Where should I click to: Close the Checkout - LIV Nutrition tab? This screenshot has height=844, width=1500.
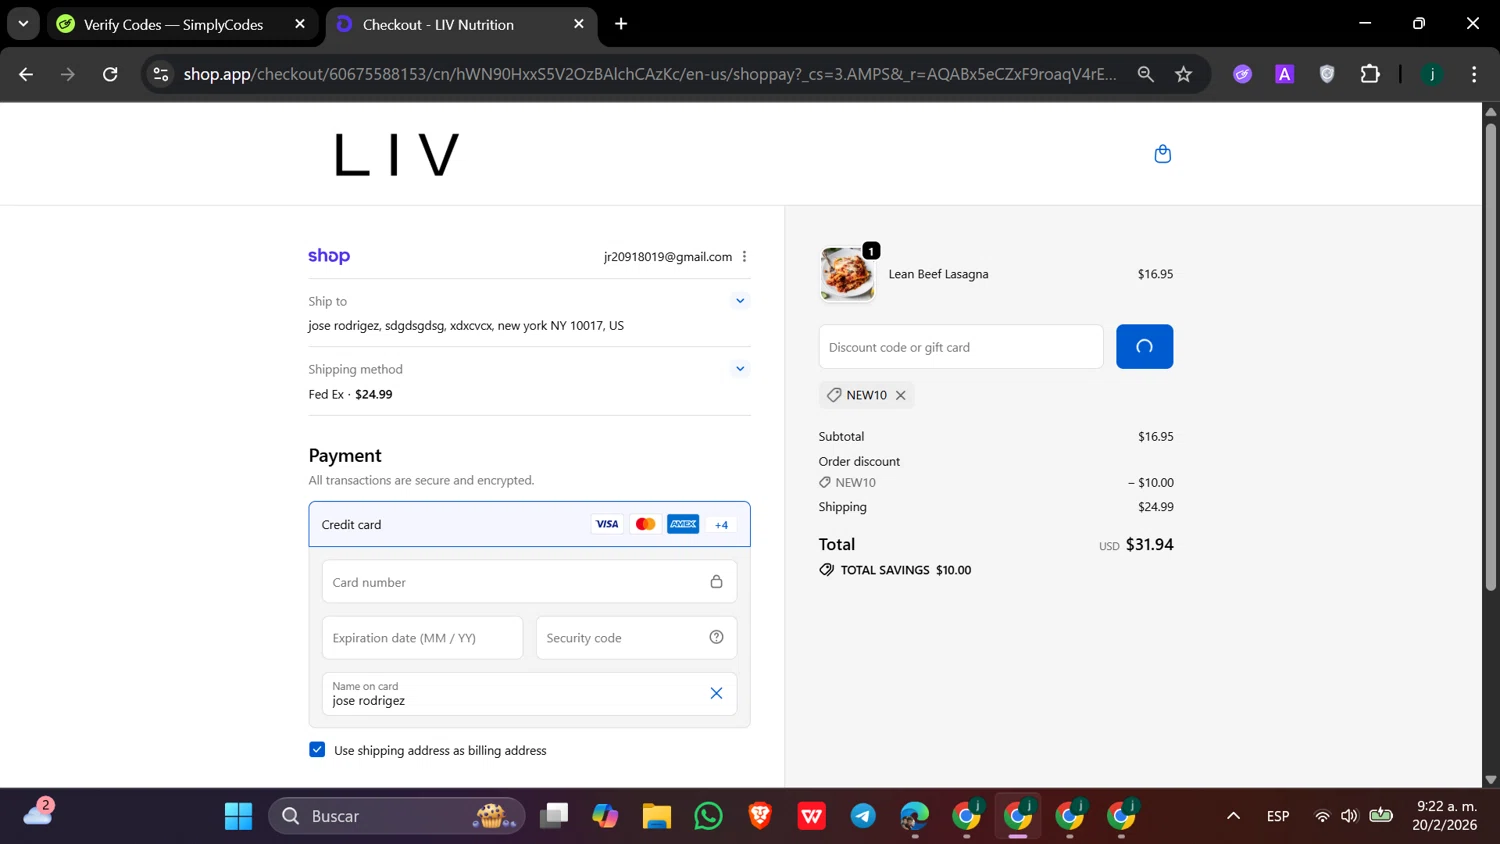(578, 24)
